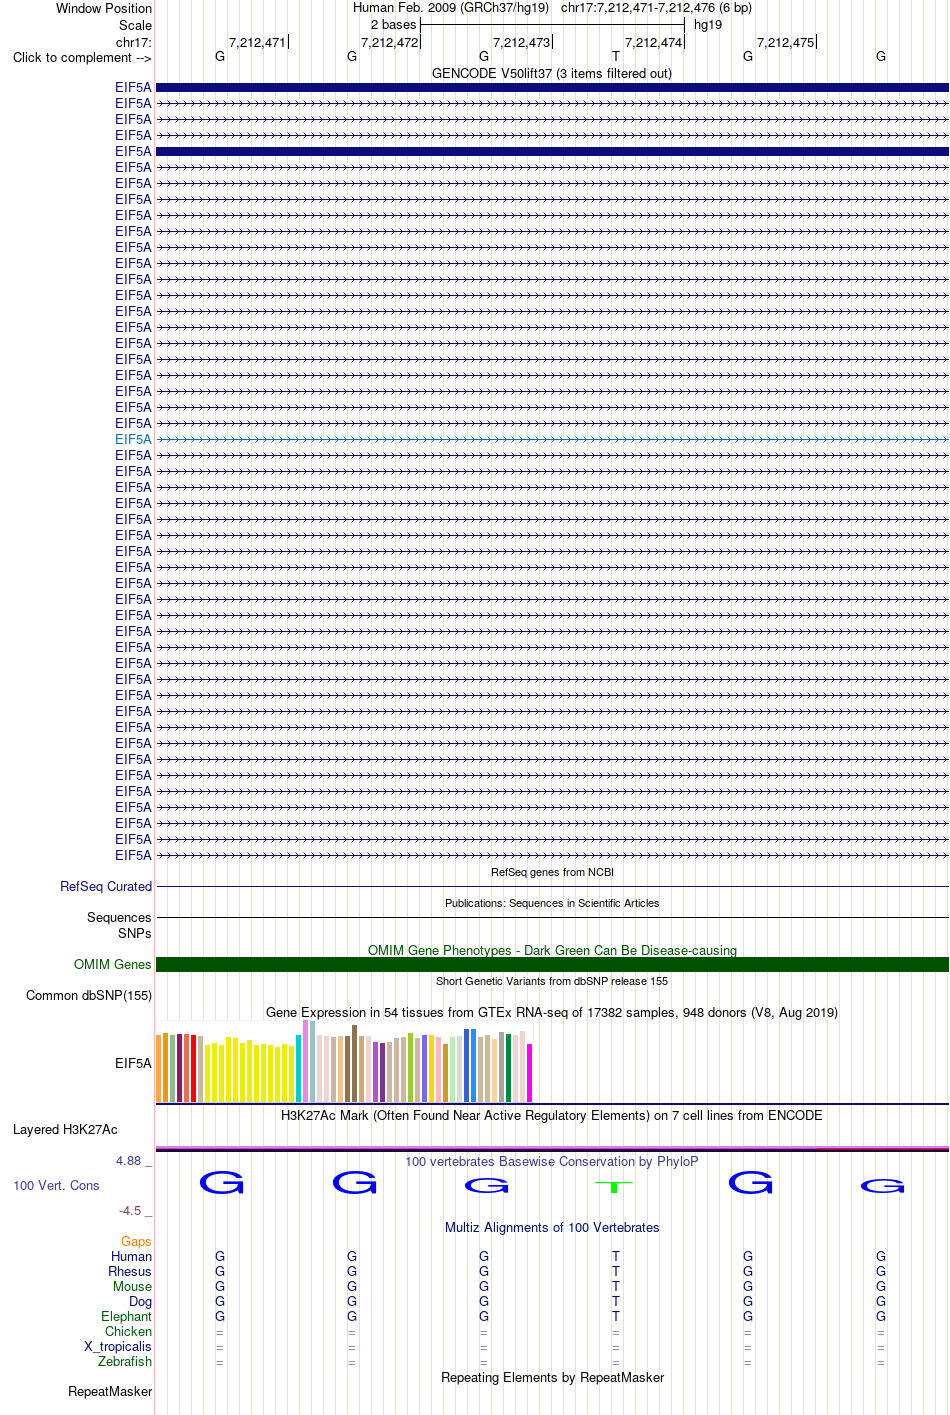This screenshot has width=950, height=1415.
Task: Click the 'Layered H3K27Ac' track label
Action: (x=65, y=1129)
